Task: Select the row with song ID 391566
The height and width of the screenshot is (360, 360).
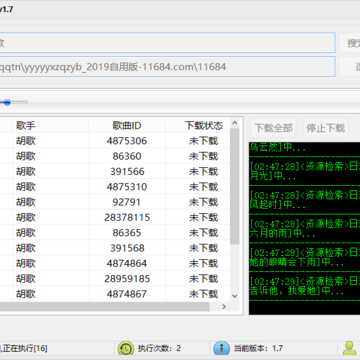Action: click(x=115, y=171)
